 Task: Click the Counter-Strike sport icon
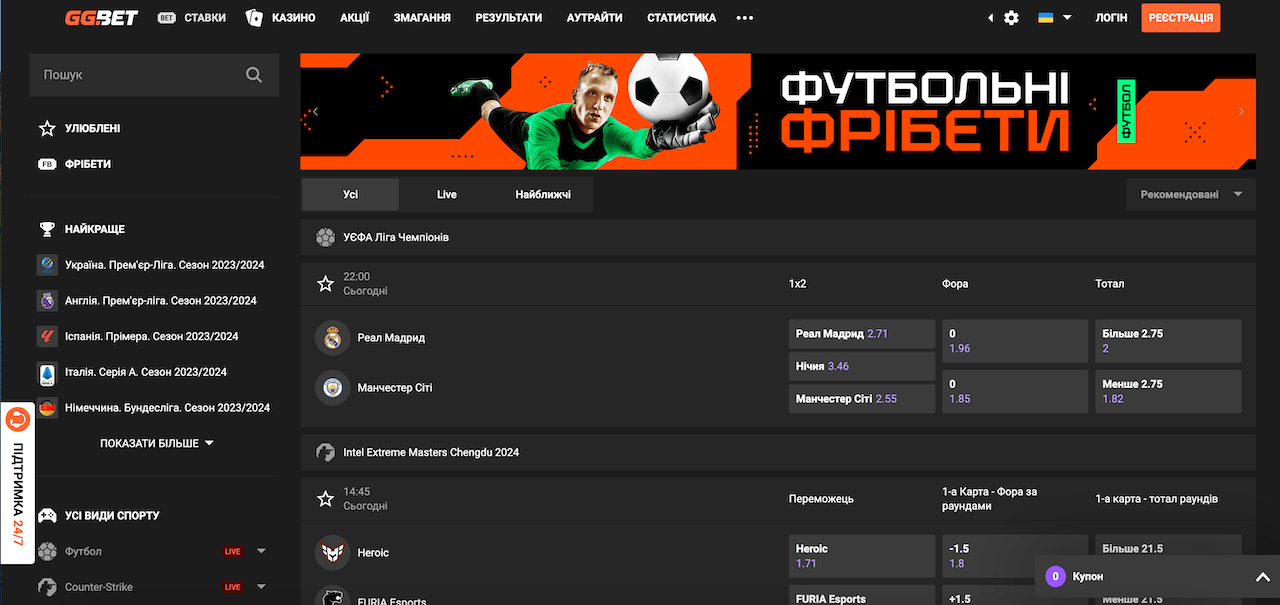47,587
